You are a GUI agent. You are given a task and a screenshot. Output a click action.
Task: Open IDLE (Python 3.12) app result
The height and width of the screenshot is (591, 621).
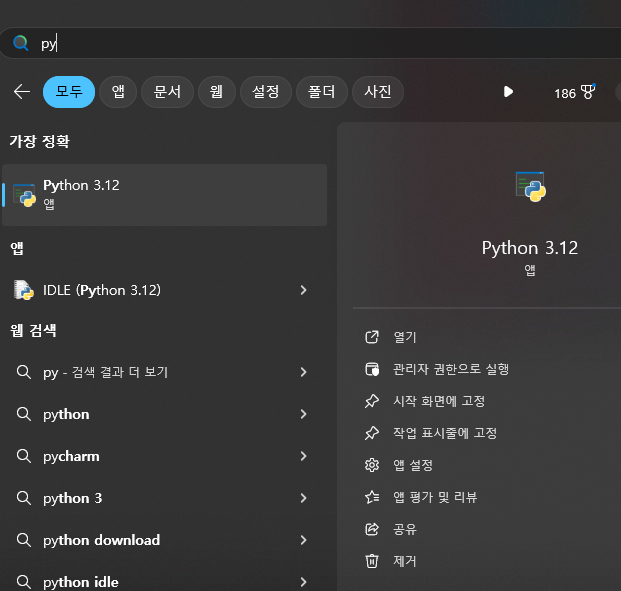click(164, 290)
